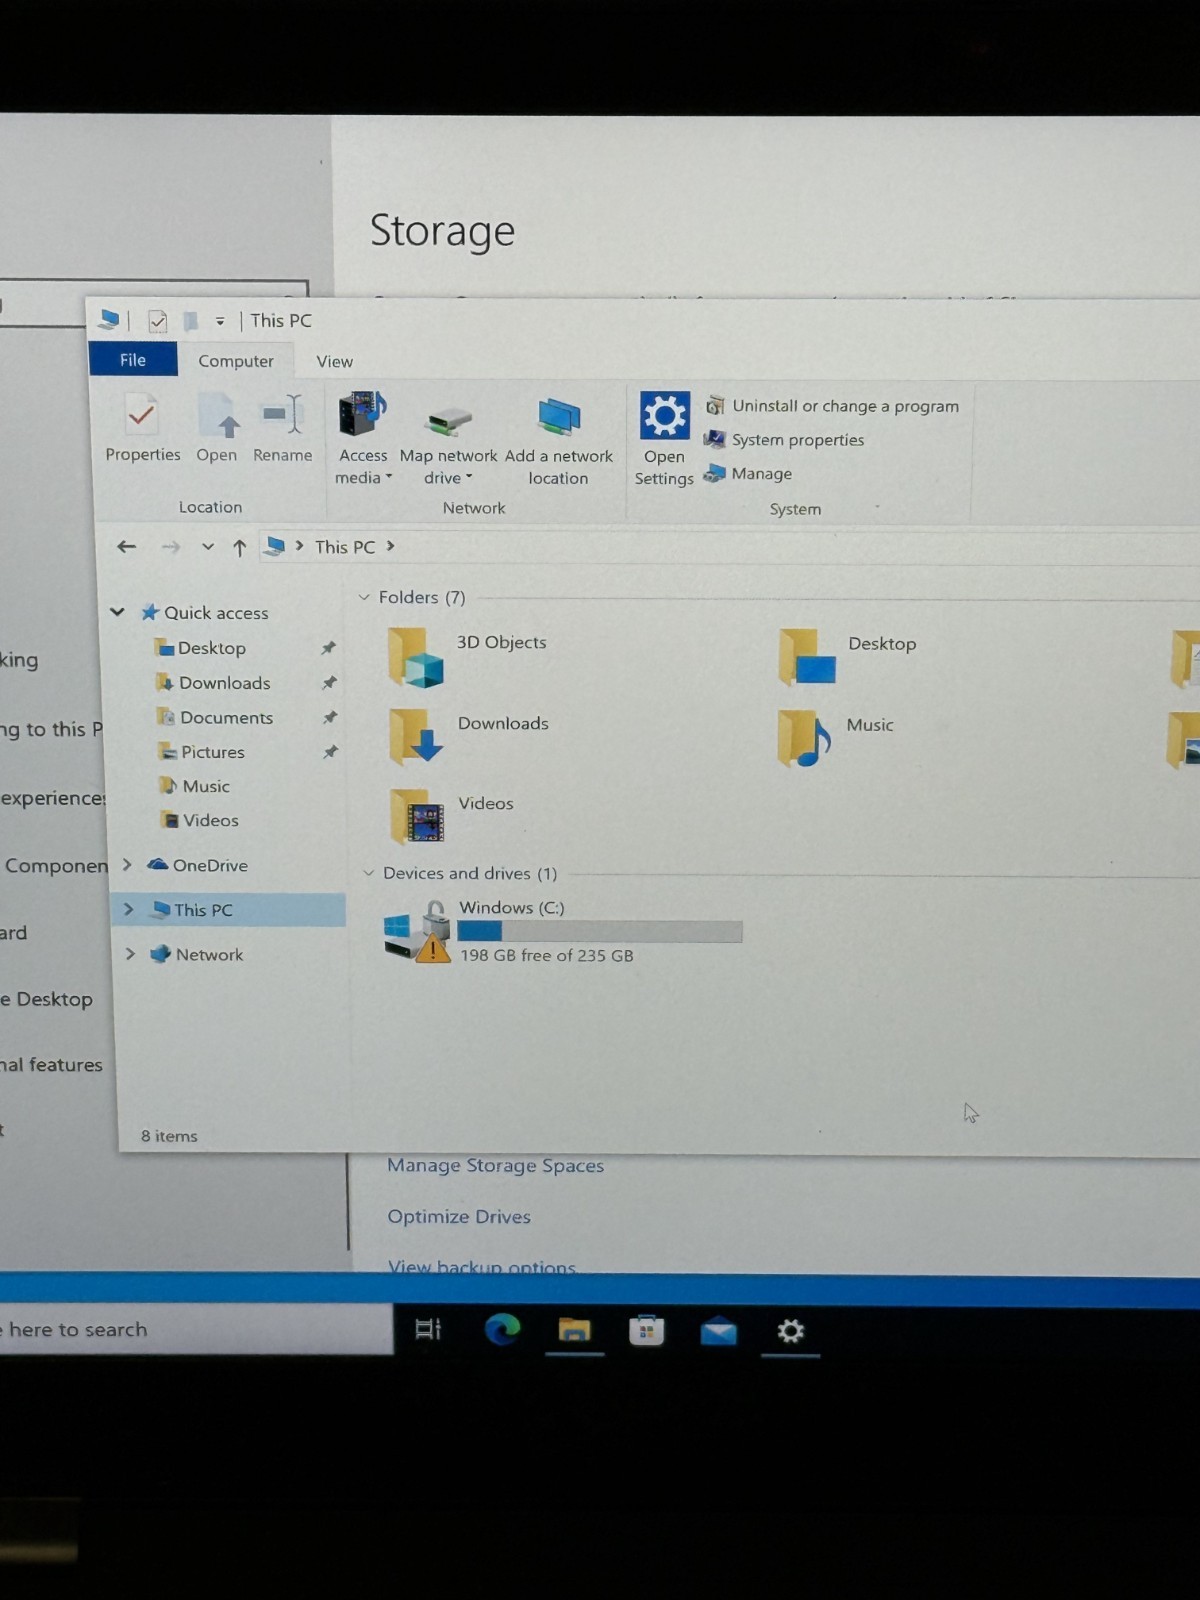Click the Windows (C:) storage usage bar
Screen dimensions: 1200x1600
[x=600, y=932]
